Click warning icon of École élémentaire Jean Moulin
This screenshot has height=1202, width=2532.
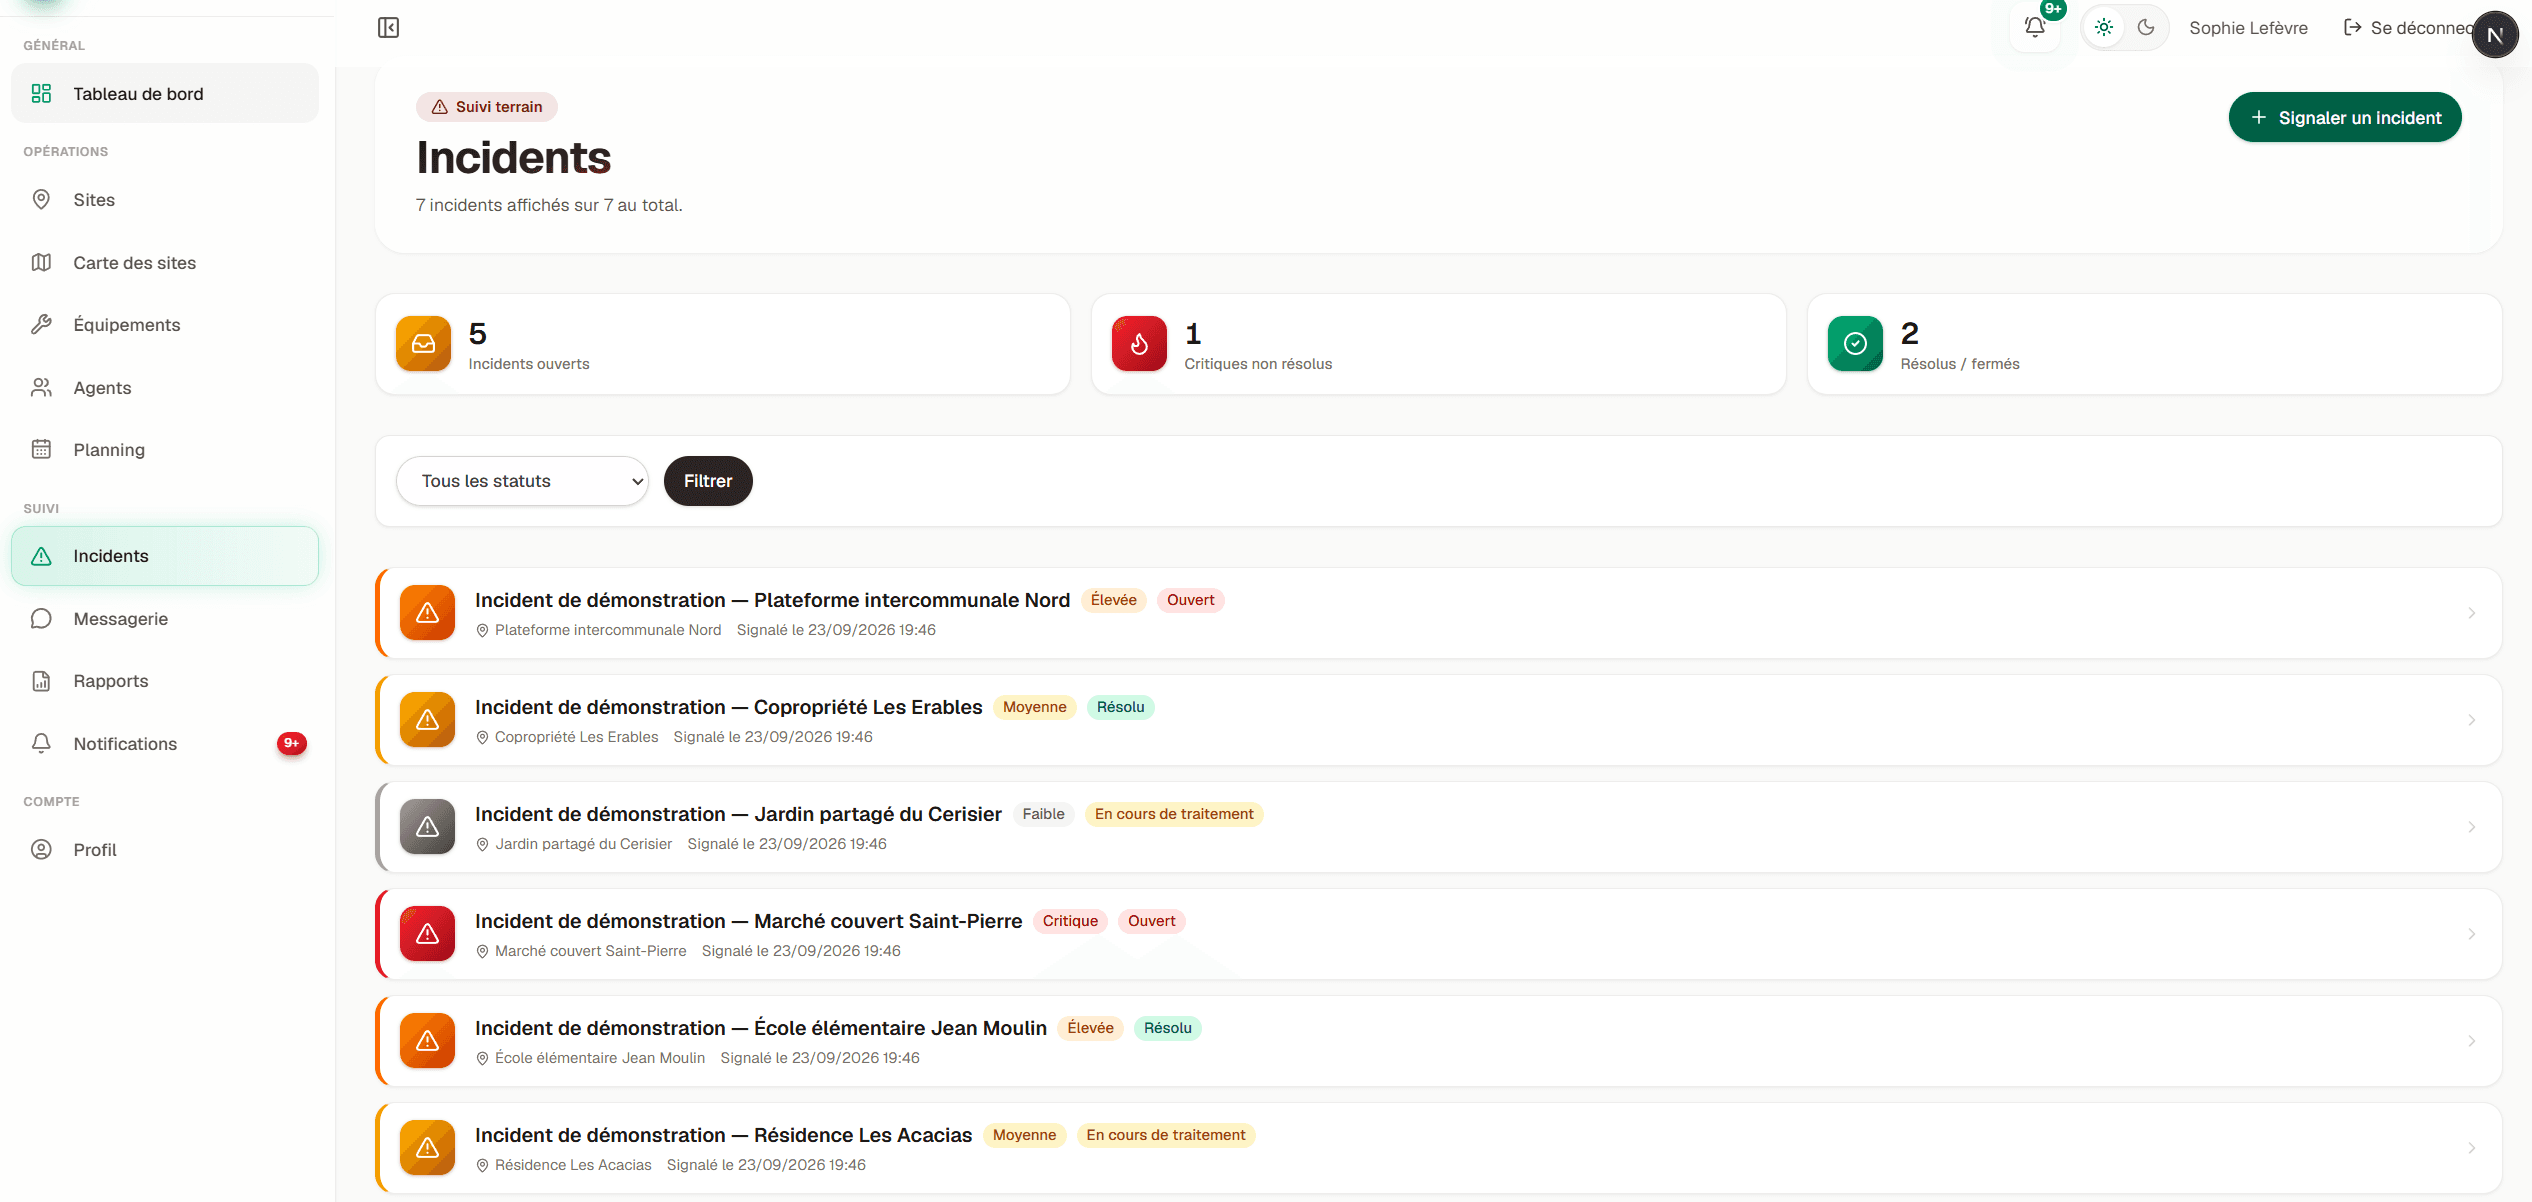tap(427, 1041)
